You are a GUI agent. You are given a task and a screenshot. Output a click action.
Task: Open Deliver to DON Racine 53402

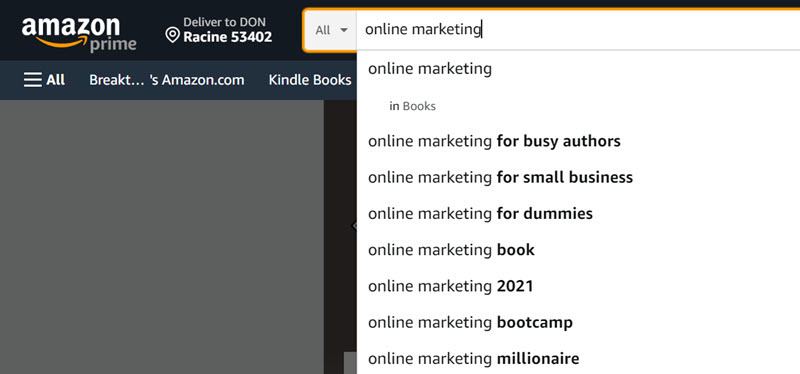pos(219,30)
